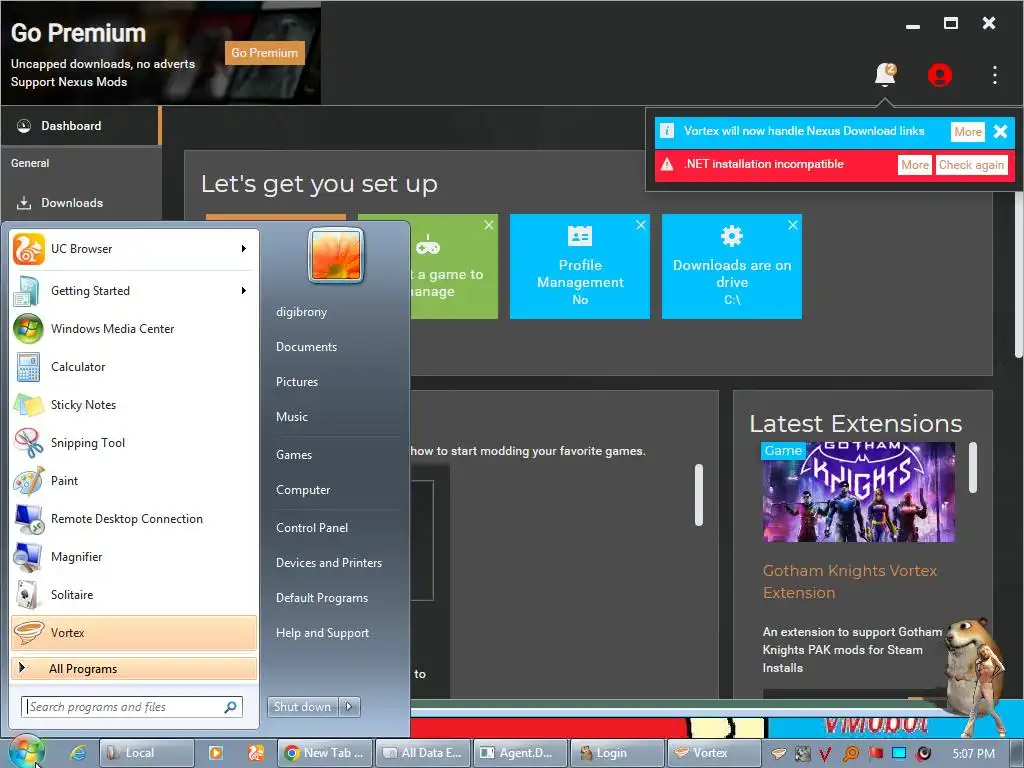Click the Latest Extensions scrollbar
The image size is (1024, 768).
[x=972, y=468]
